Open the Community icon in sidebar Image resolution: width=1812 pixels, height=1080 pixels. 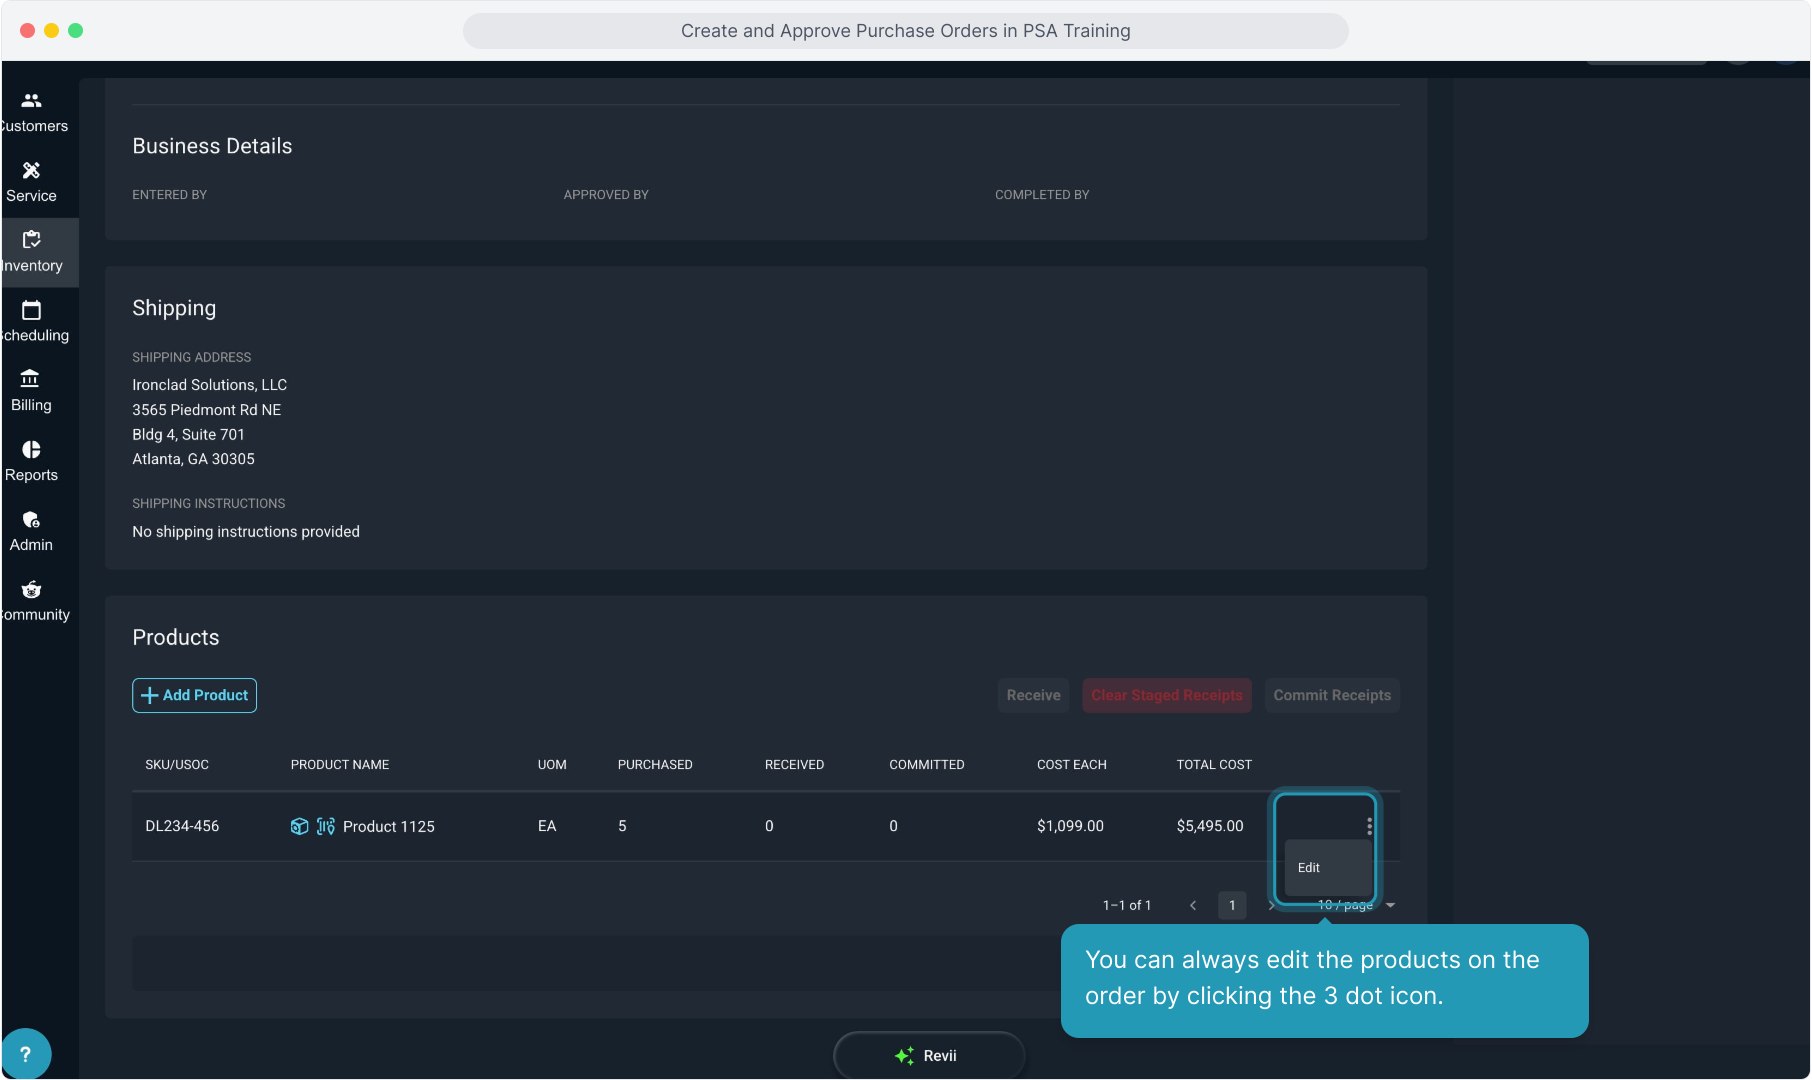(x=32, y=590)
